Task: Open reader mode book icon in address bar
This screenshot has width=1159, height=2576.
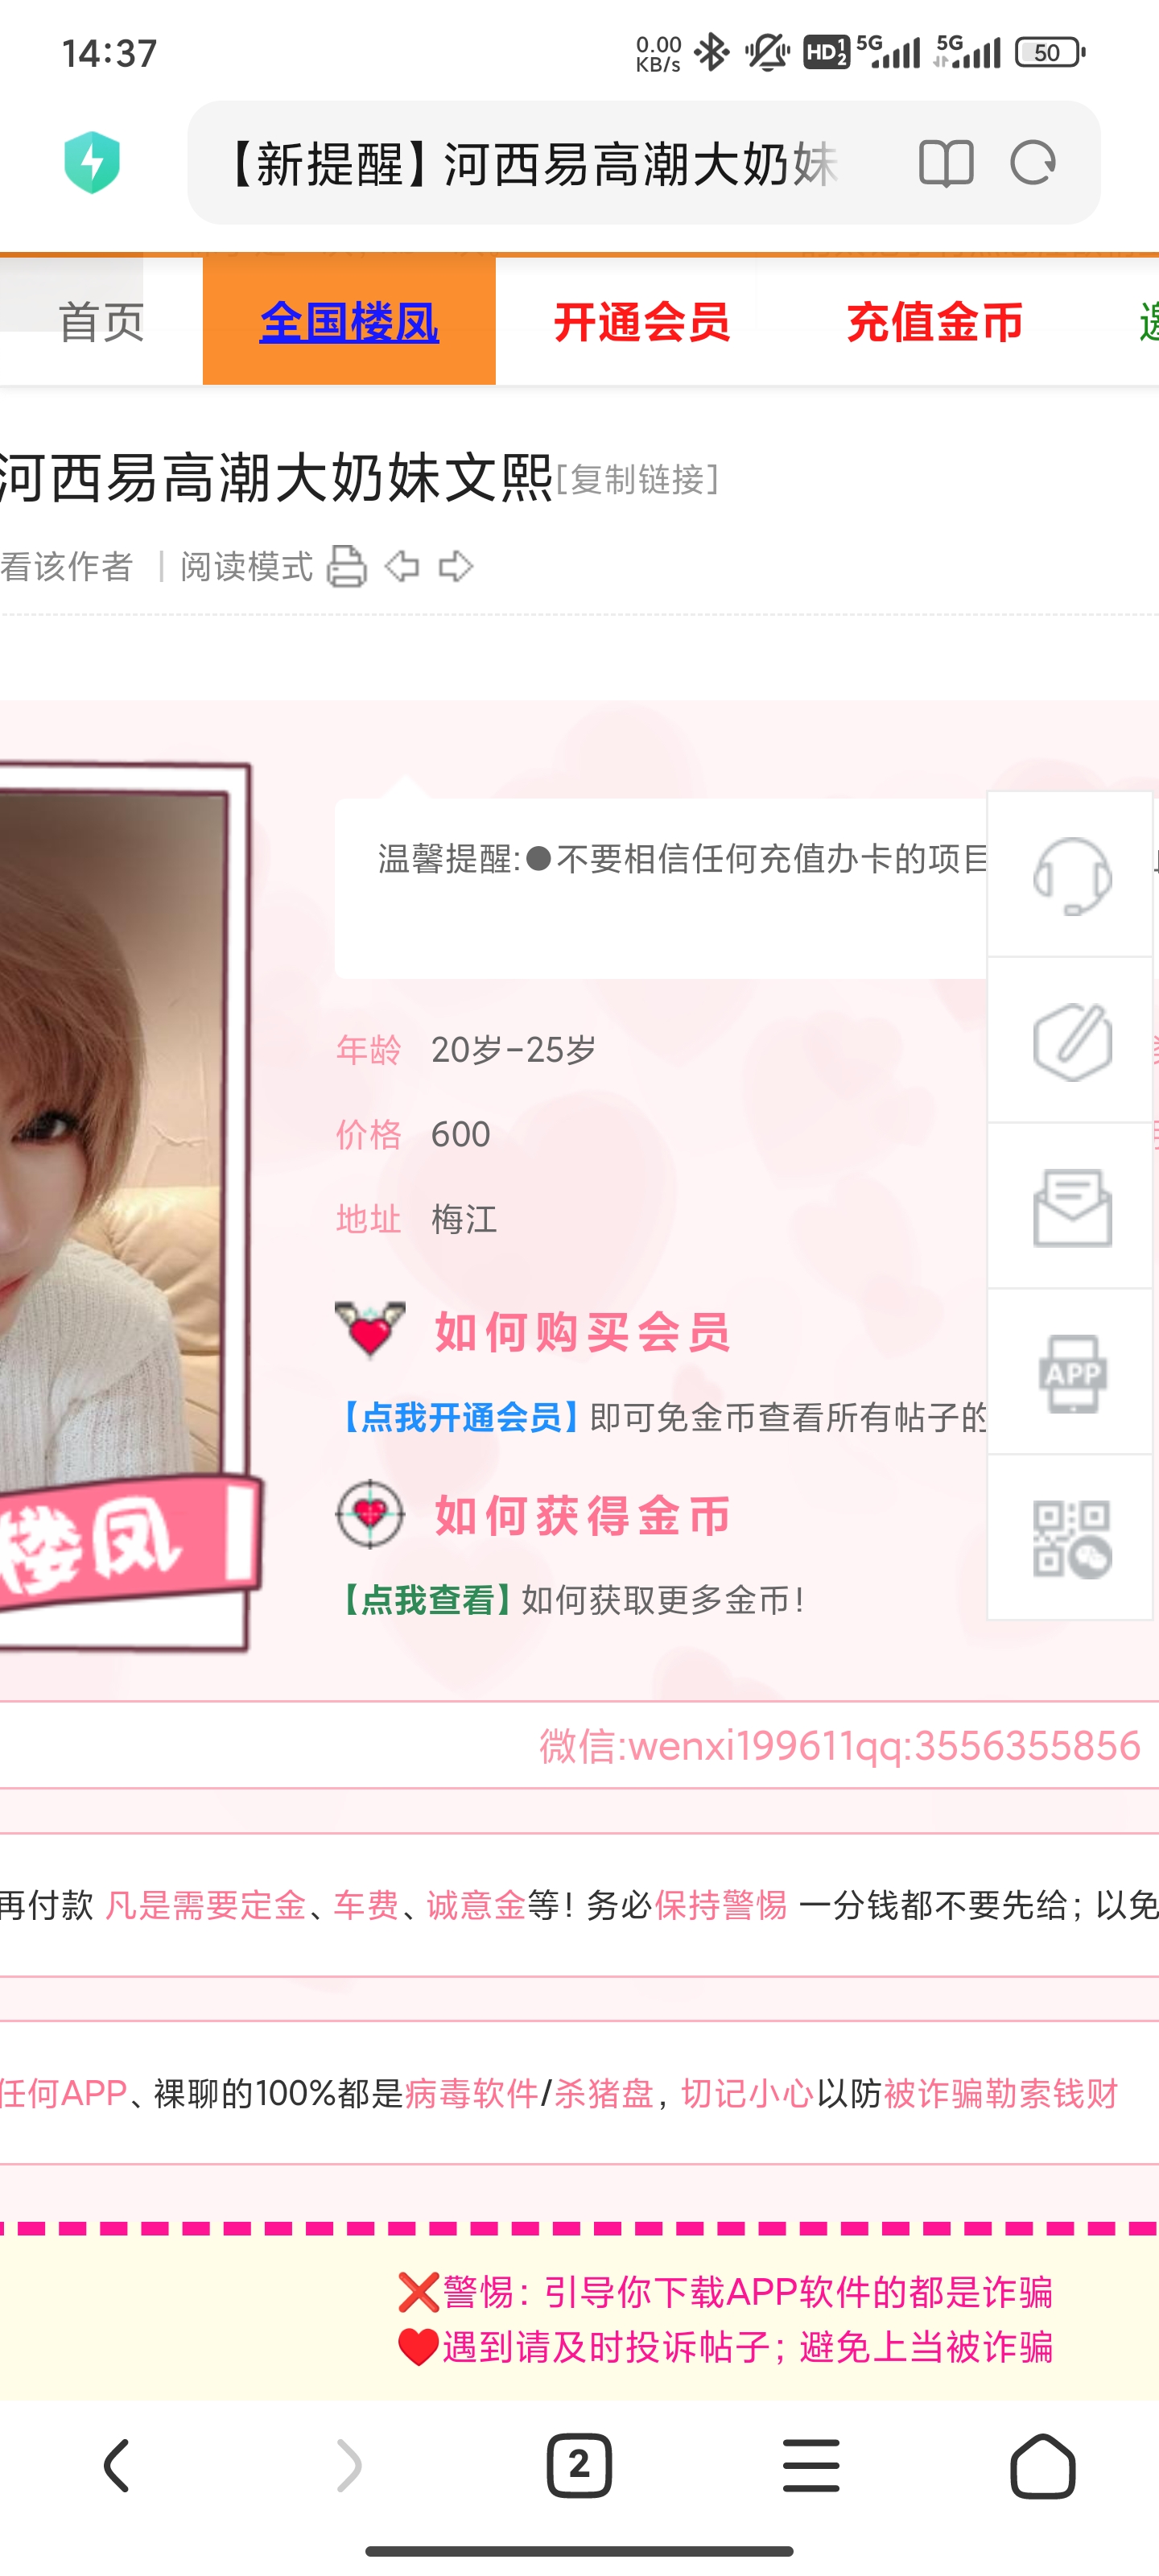Action: pos(945,163)
